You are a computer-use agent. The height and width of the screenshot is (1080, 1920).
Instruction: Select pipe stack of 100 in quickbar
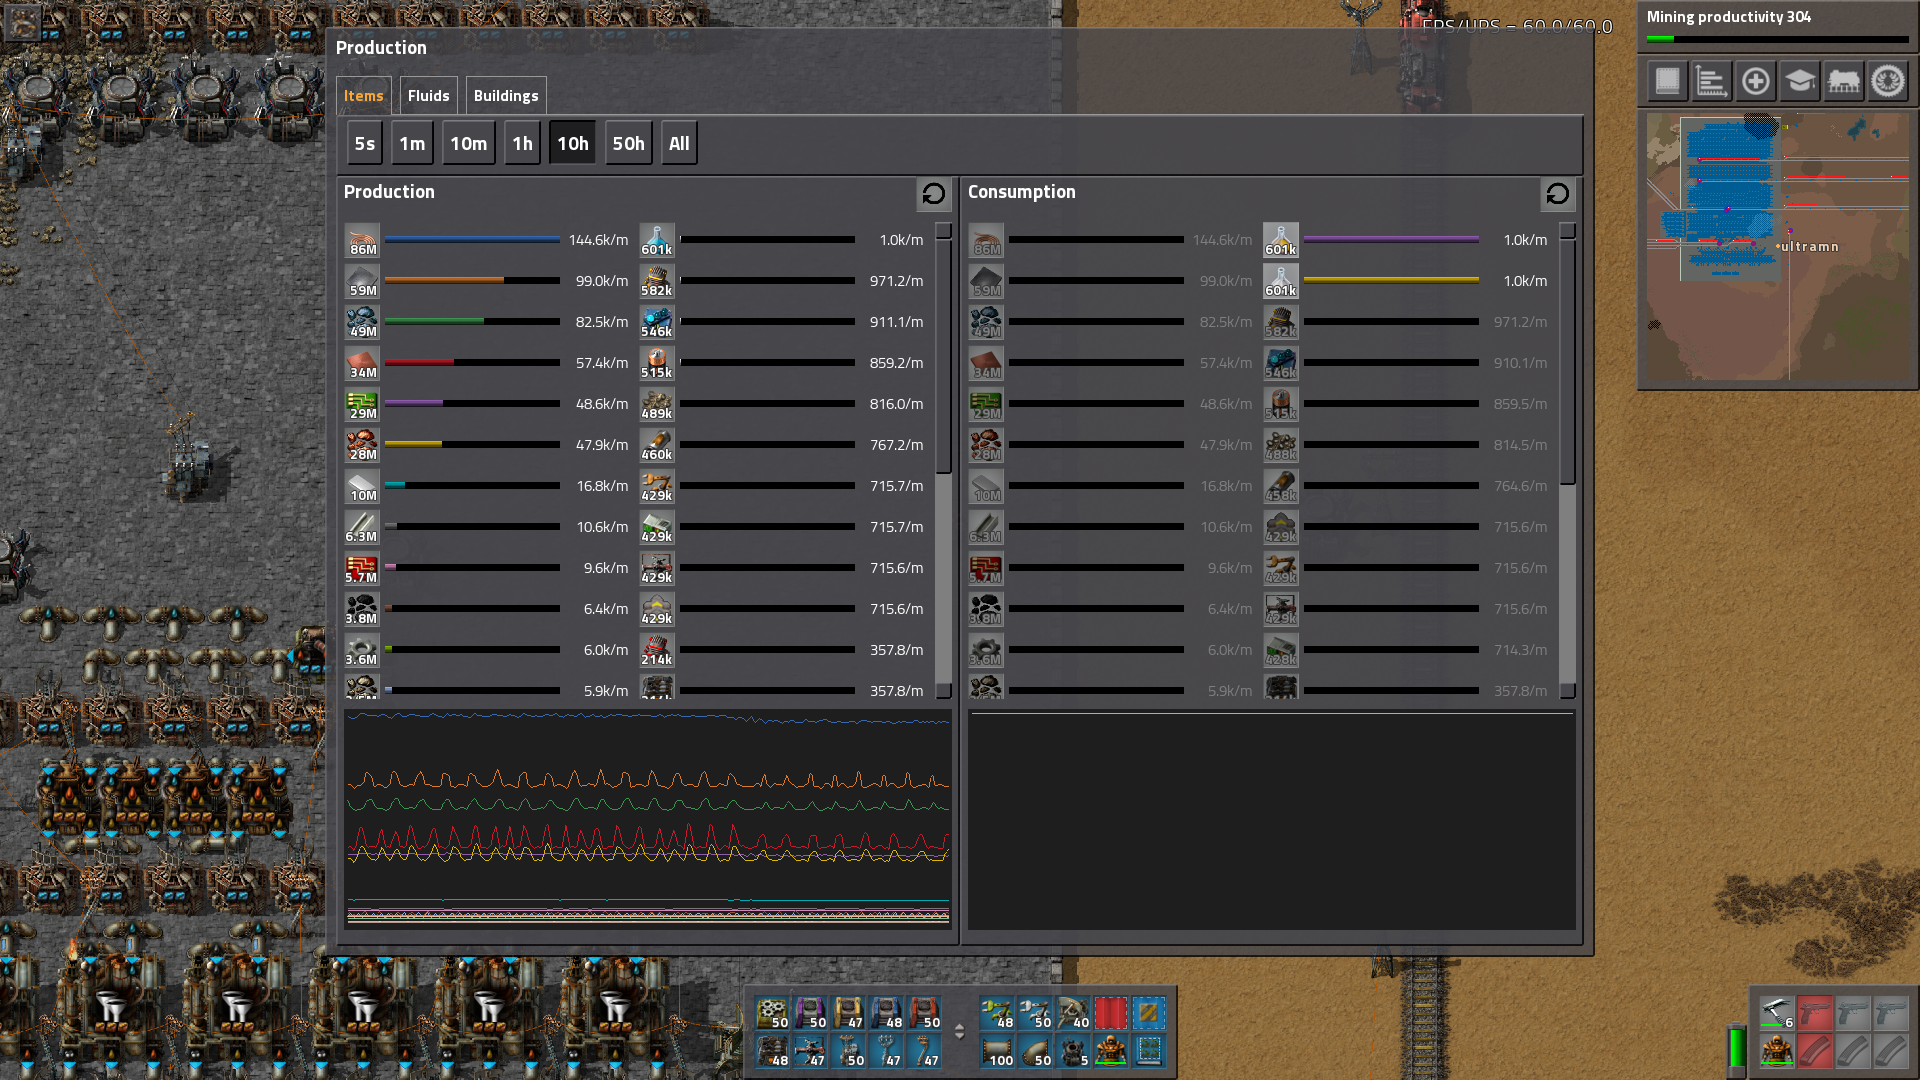coord(997,1051)
